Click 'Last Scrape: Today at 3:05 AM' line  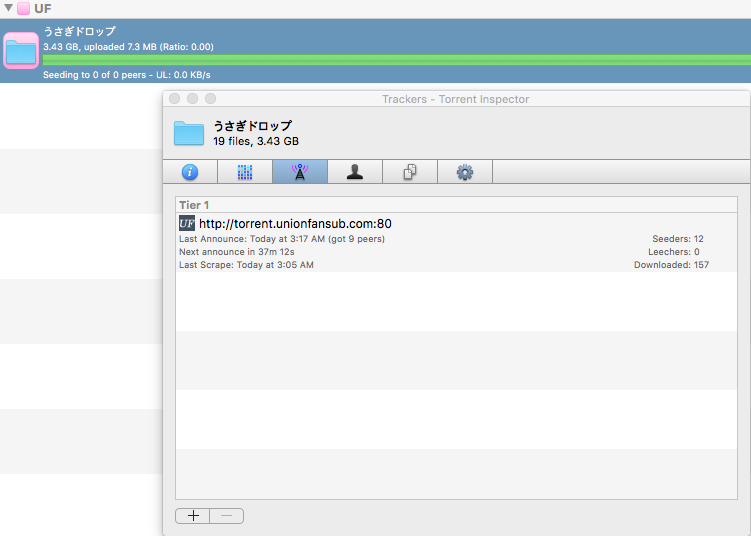click(x=246, y=264)
